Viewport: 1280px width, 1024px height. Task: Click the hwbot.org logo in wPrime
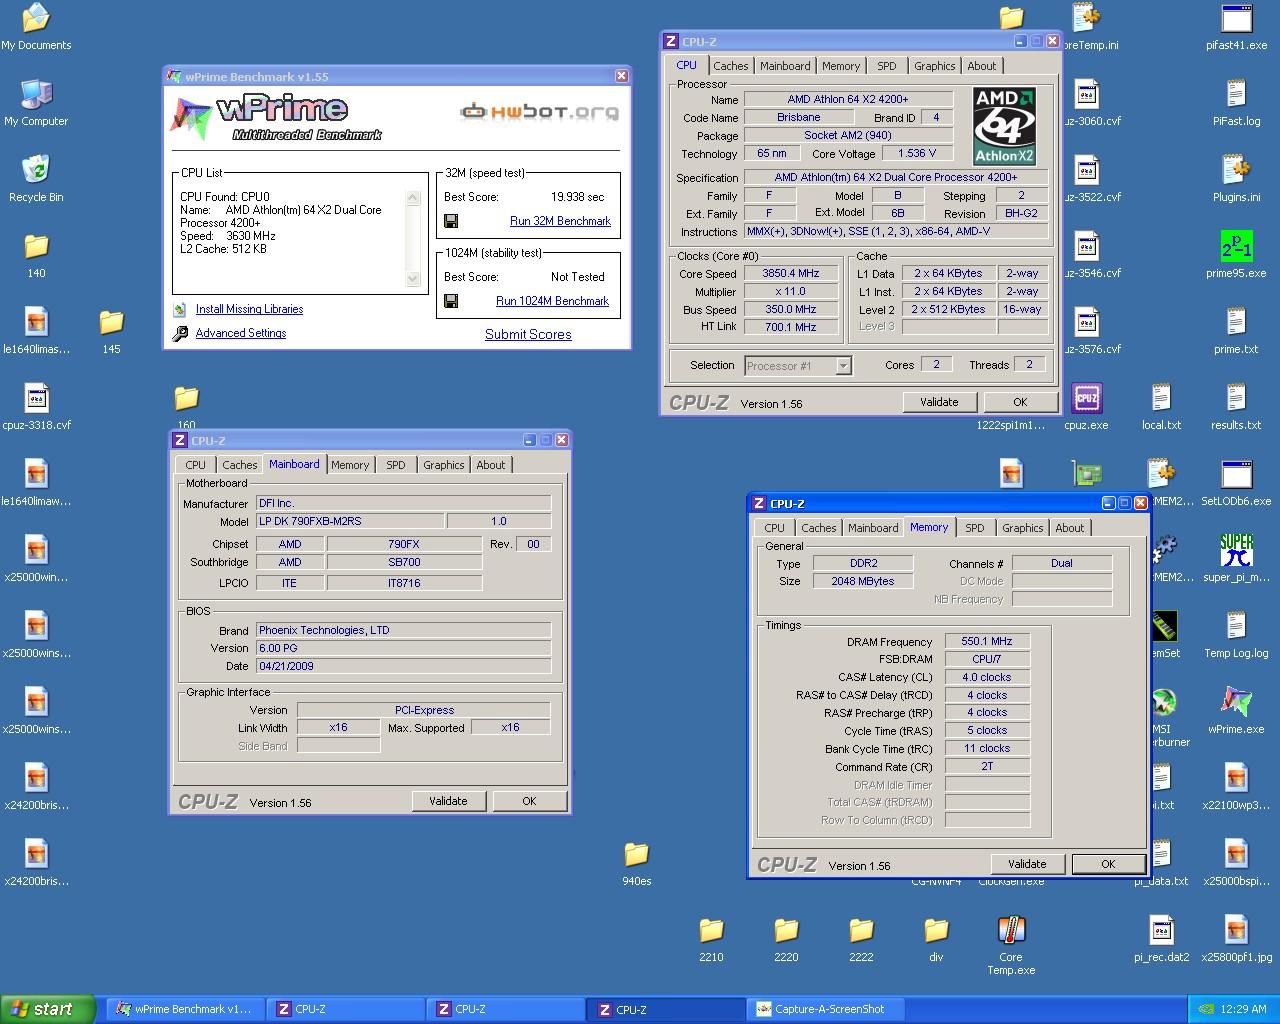click(x=538, y=112)
